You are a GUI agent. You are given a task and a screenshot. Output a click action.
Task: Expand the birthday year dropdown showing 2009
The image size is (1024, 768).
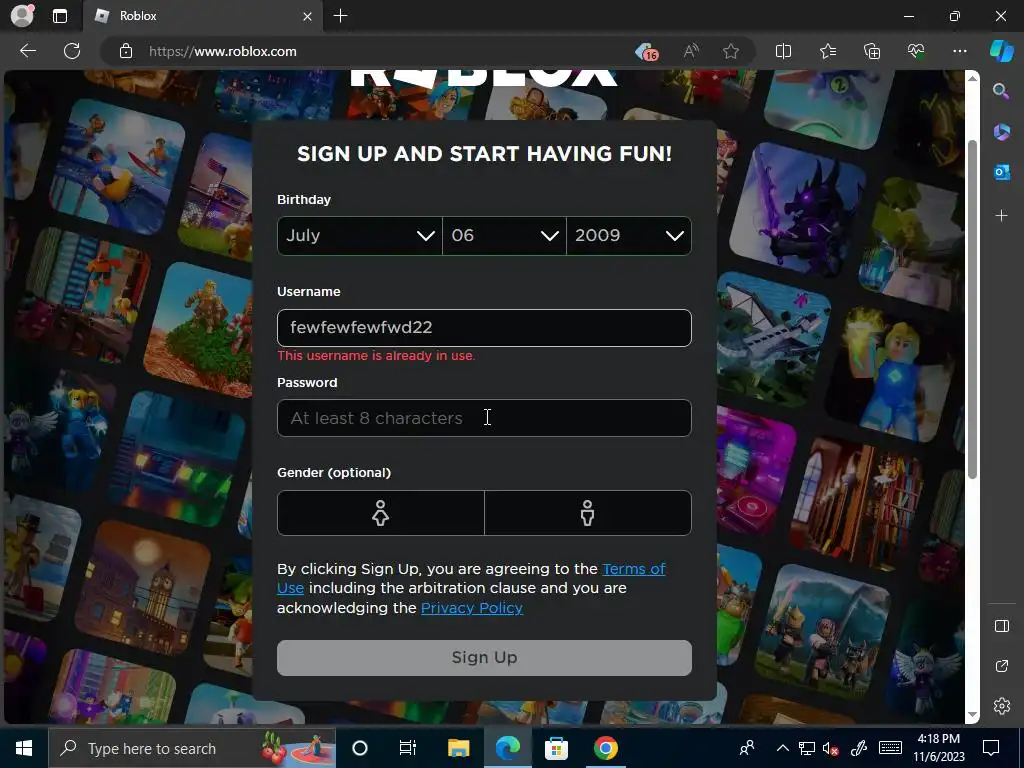629,236
